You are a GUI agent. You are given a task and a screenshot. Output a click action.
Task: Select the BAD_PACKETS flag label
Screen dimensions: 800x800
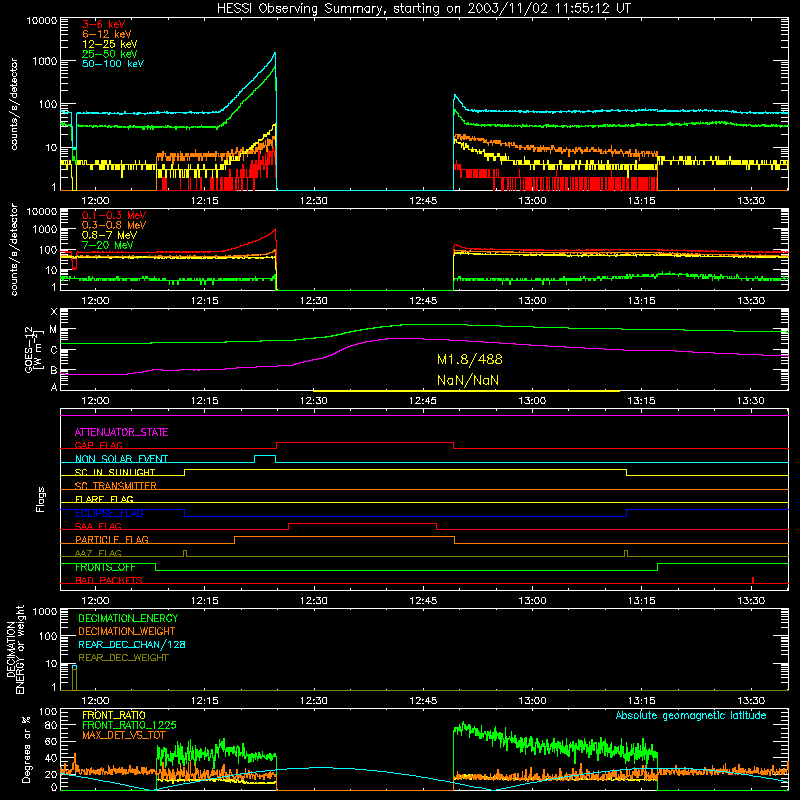pyautogui.click(x=109, y=580)
